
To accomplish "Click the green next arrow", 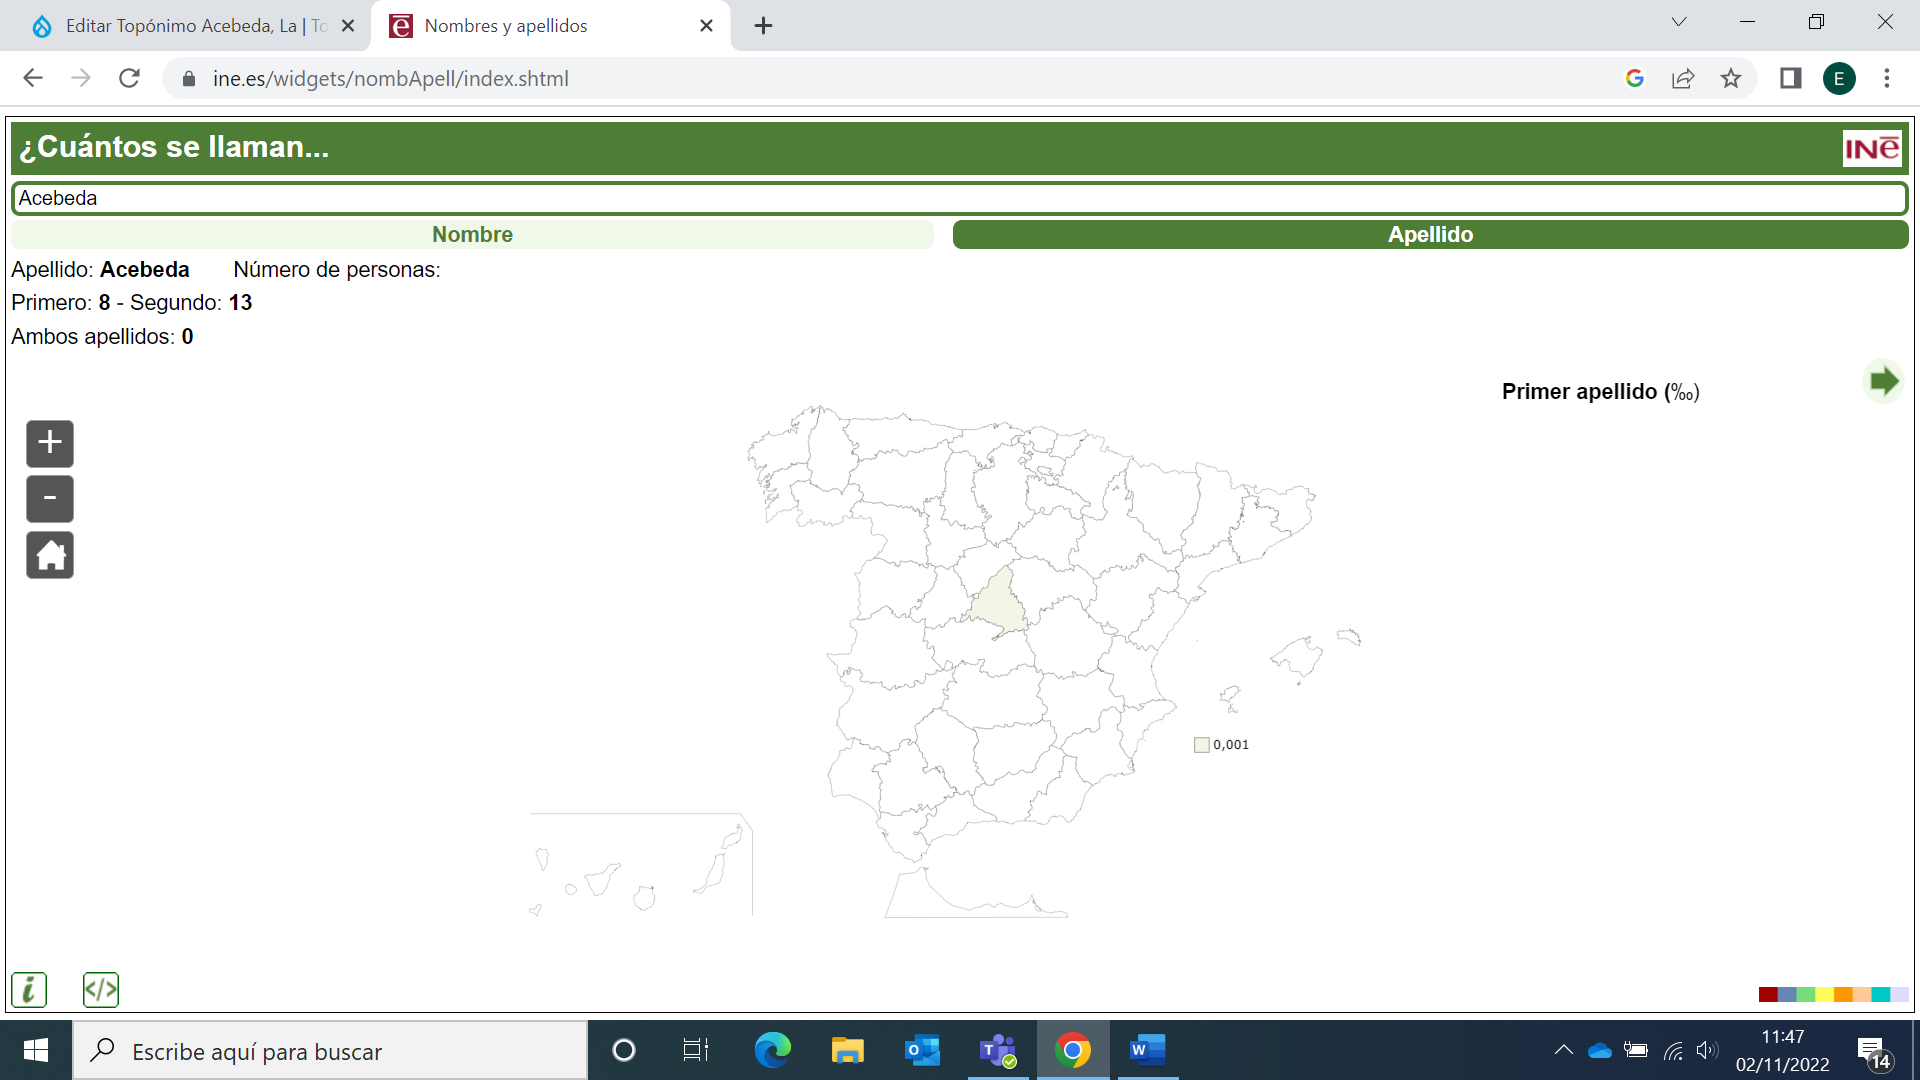I will 1884,381.
